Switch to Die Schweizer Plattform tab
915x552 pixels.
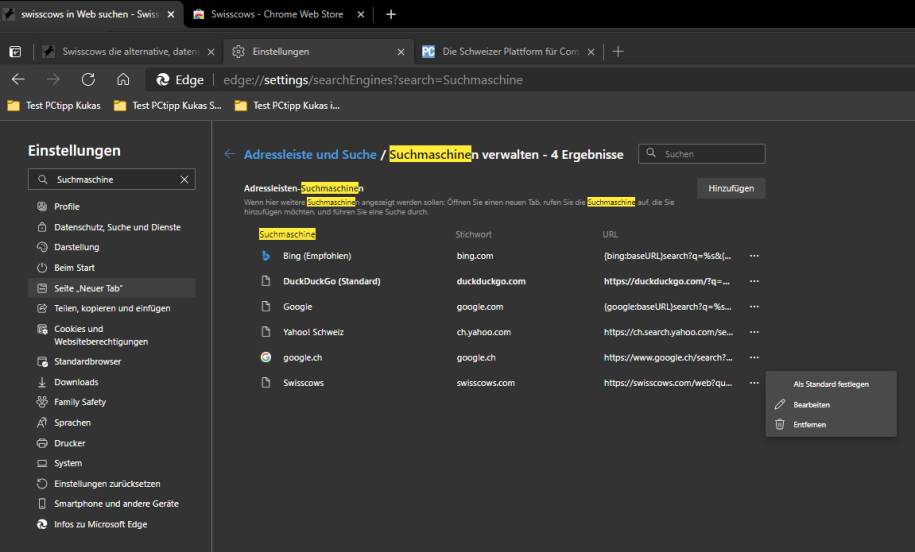pos(510,52)
